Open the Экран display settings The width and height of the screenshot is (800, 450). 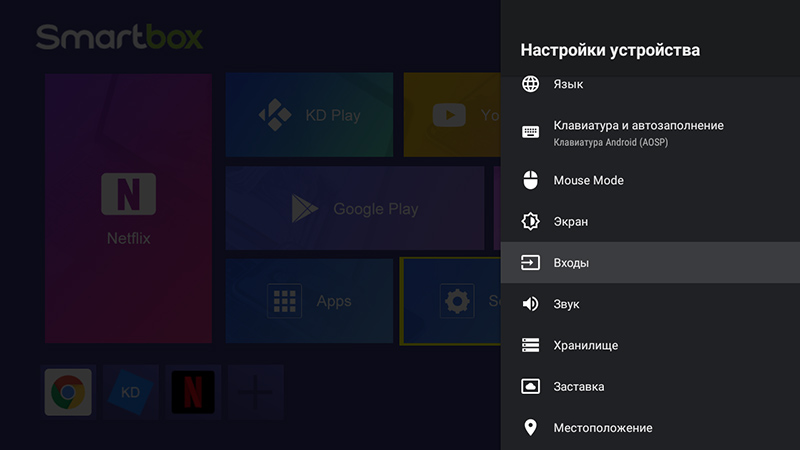click(650, 221)
